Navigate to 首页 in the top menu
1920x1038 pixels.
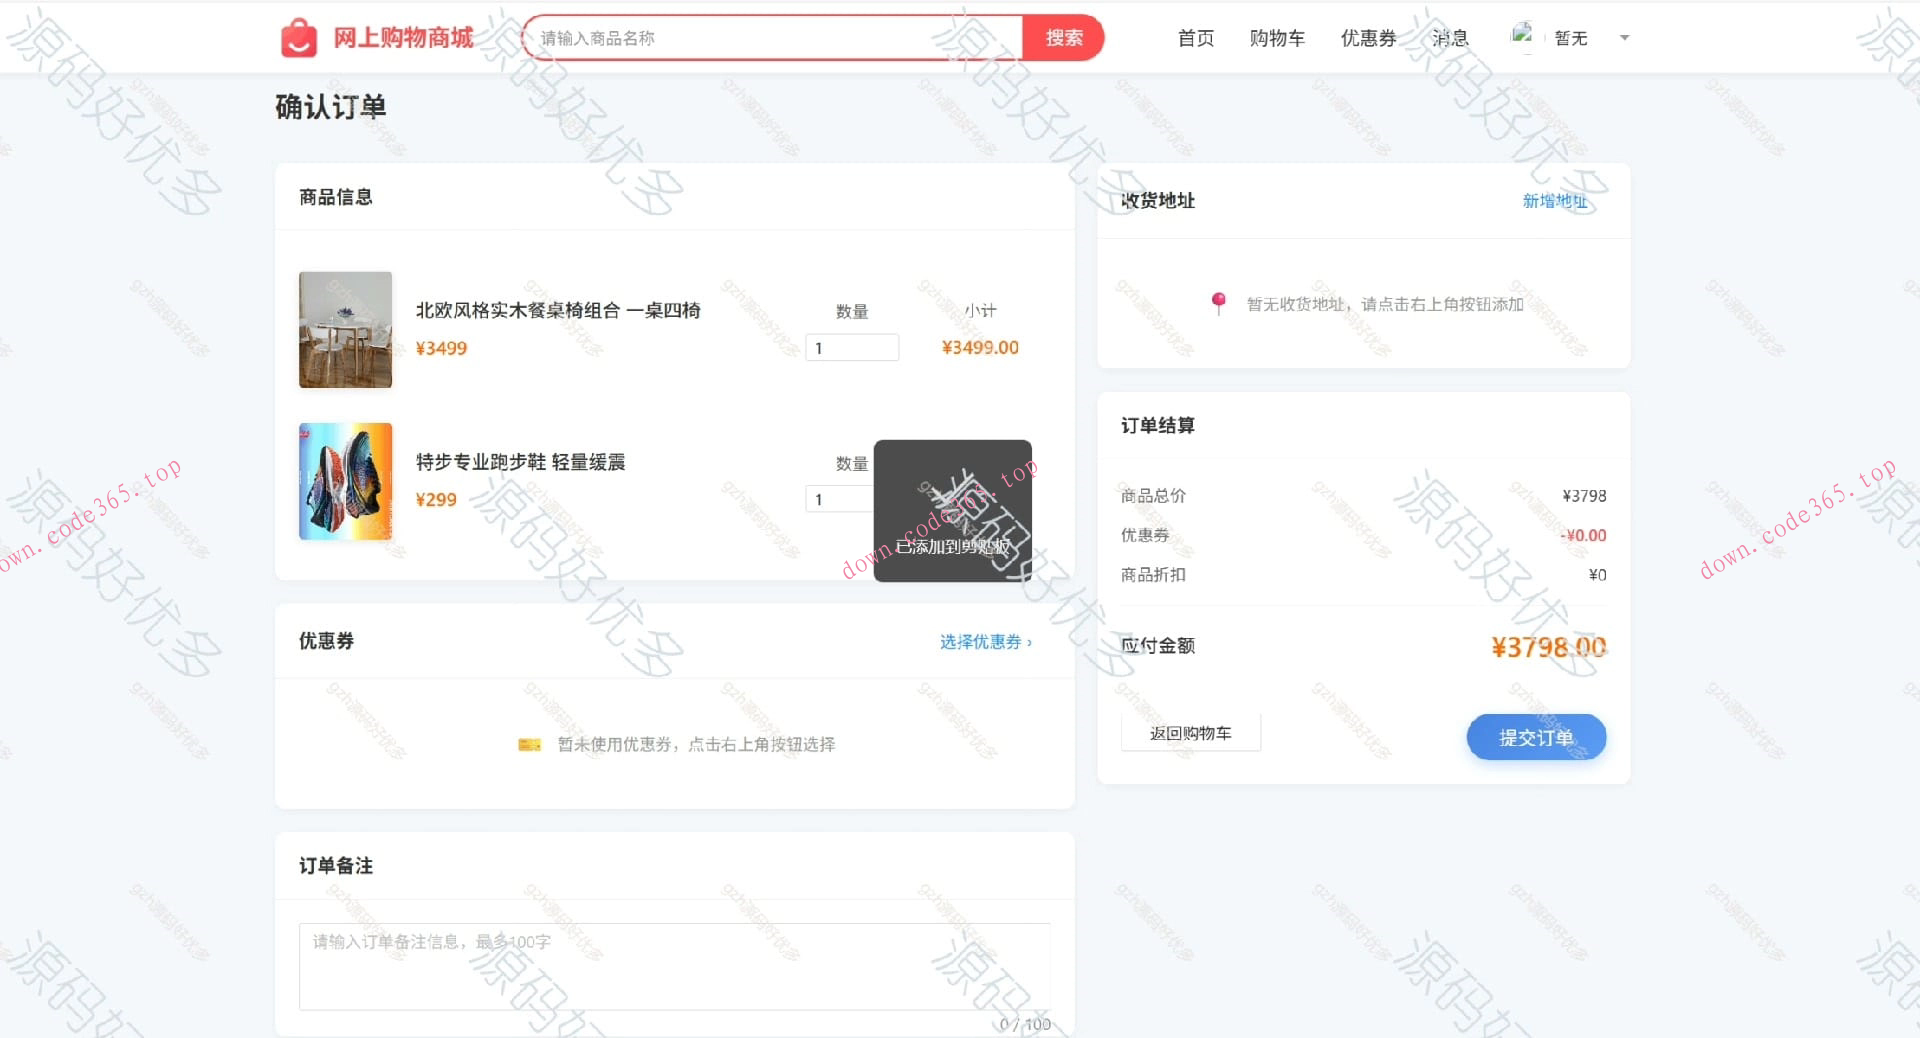(1195, 37)
